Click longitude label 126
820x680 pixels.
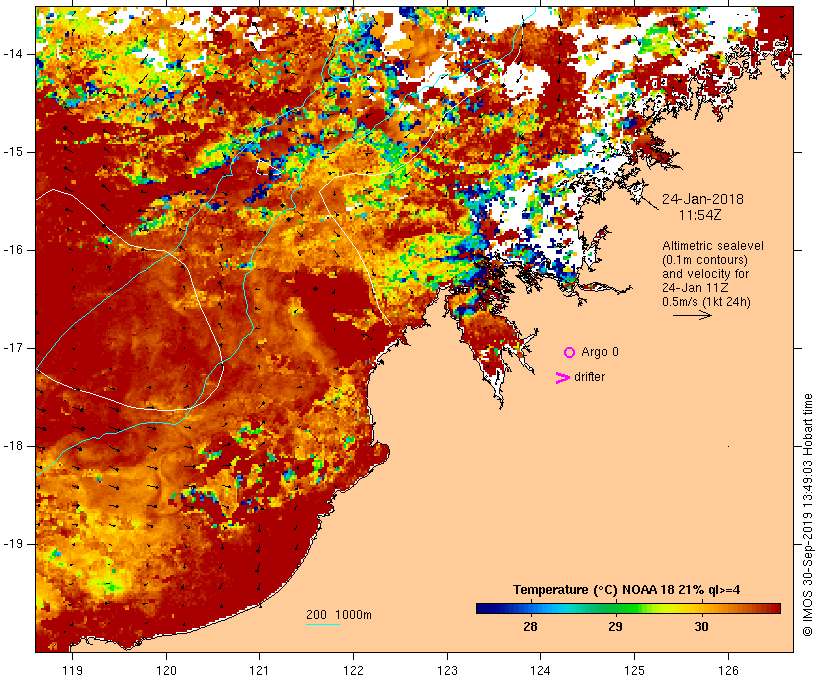pyautogui.click(x=728, y=670)
